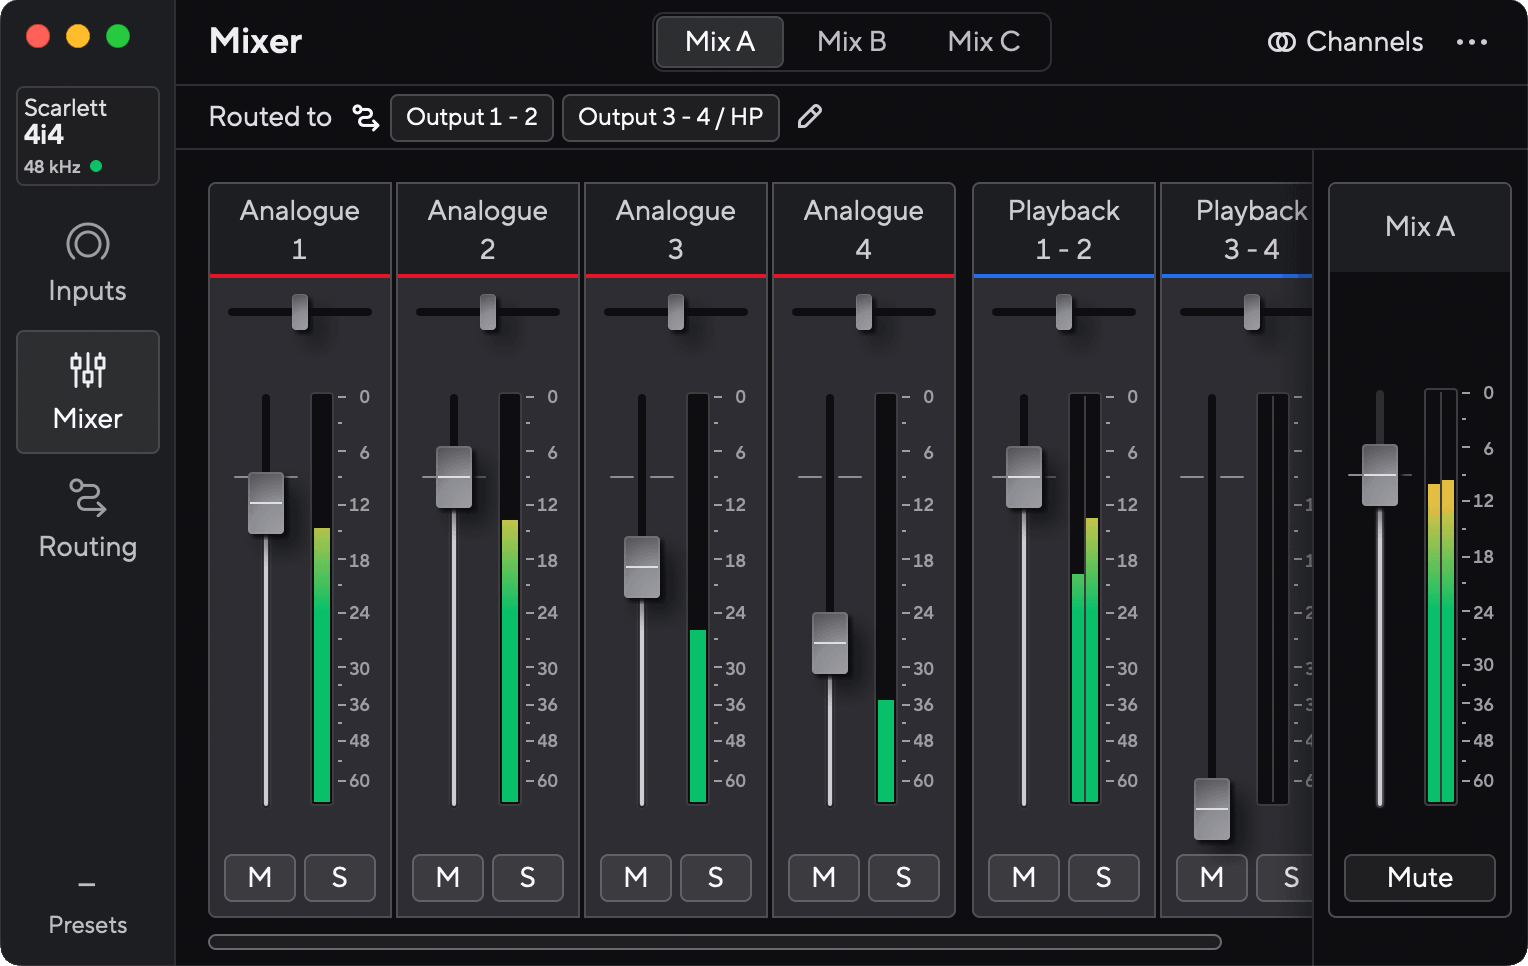Open the Routing page in sidebar
This screenshot has width=1528, height=966.
tap(88, 520)
